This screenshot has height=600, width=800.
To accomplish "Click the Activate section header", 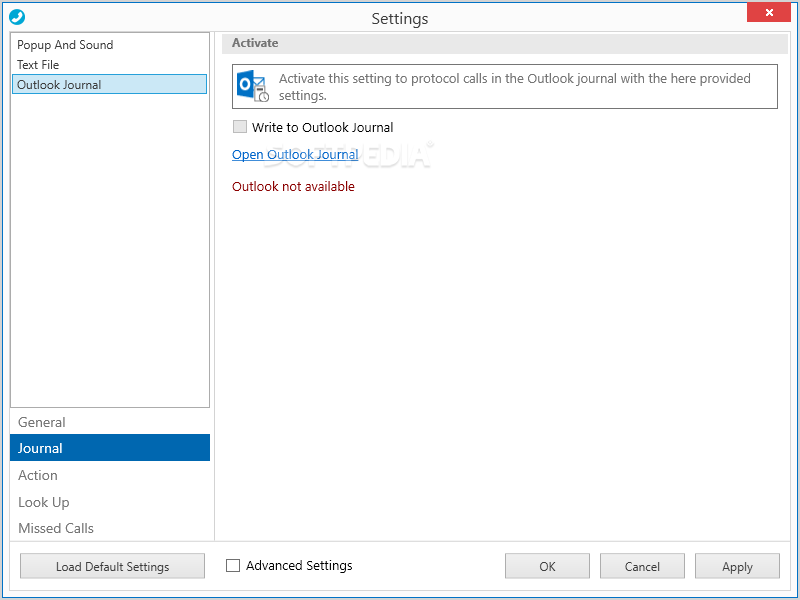I will pos(255,43).
